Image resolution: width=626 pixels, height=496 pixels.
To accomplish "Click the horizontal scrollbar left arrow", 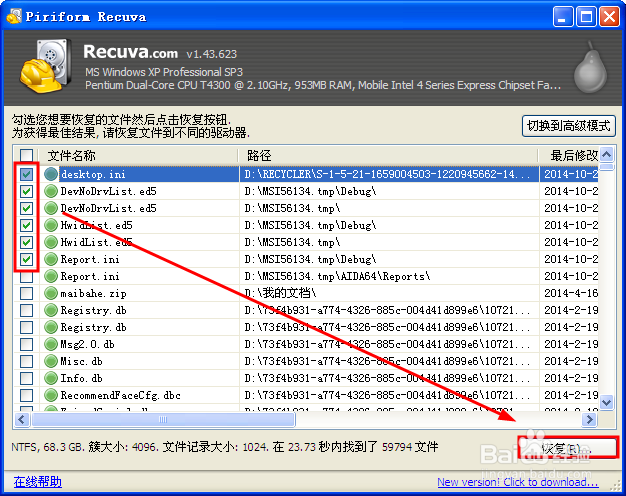I will tap(22, 419).
